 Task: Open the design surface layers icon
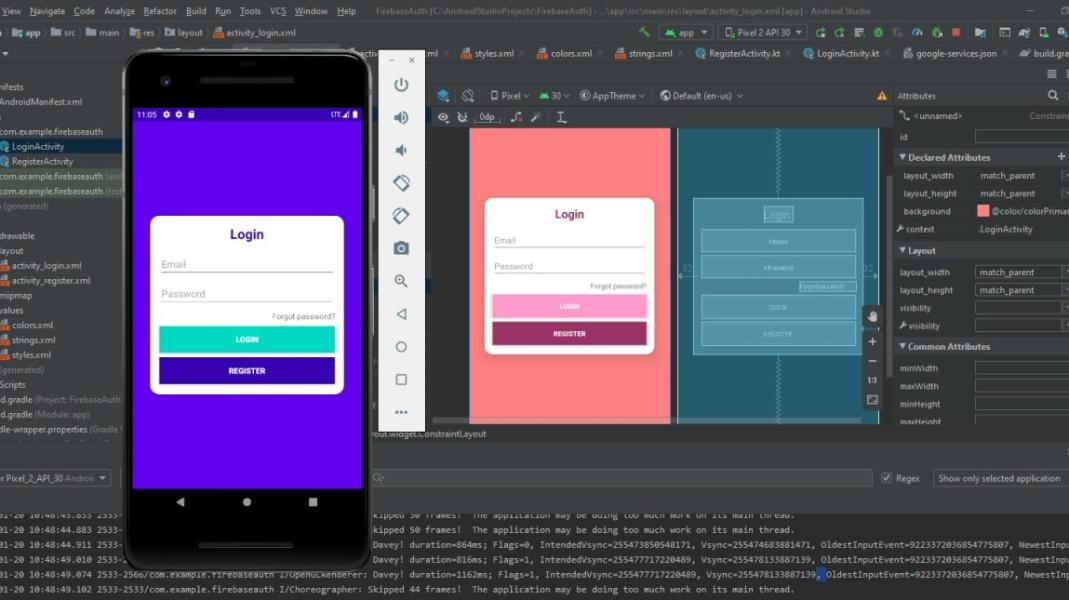pyautogui.click(x=443, y=96)
